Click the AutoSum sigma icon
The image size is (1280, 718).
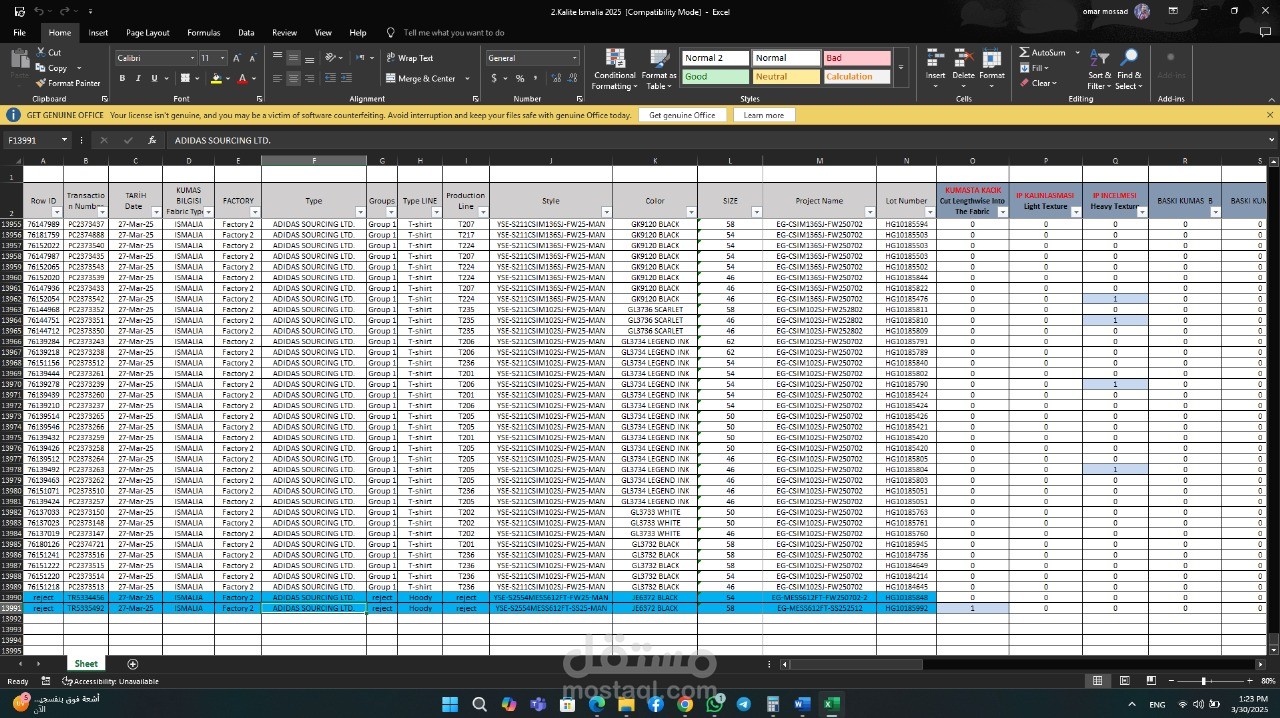(1025, 52)
